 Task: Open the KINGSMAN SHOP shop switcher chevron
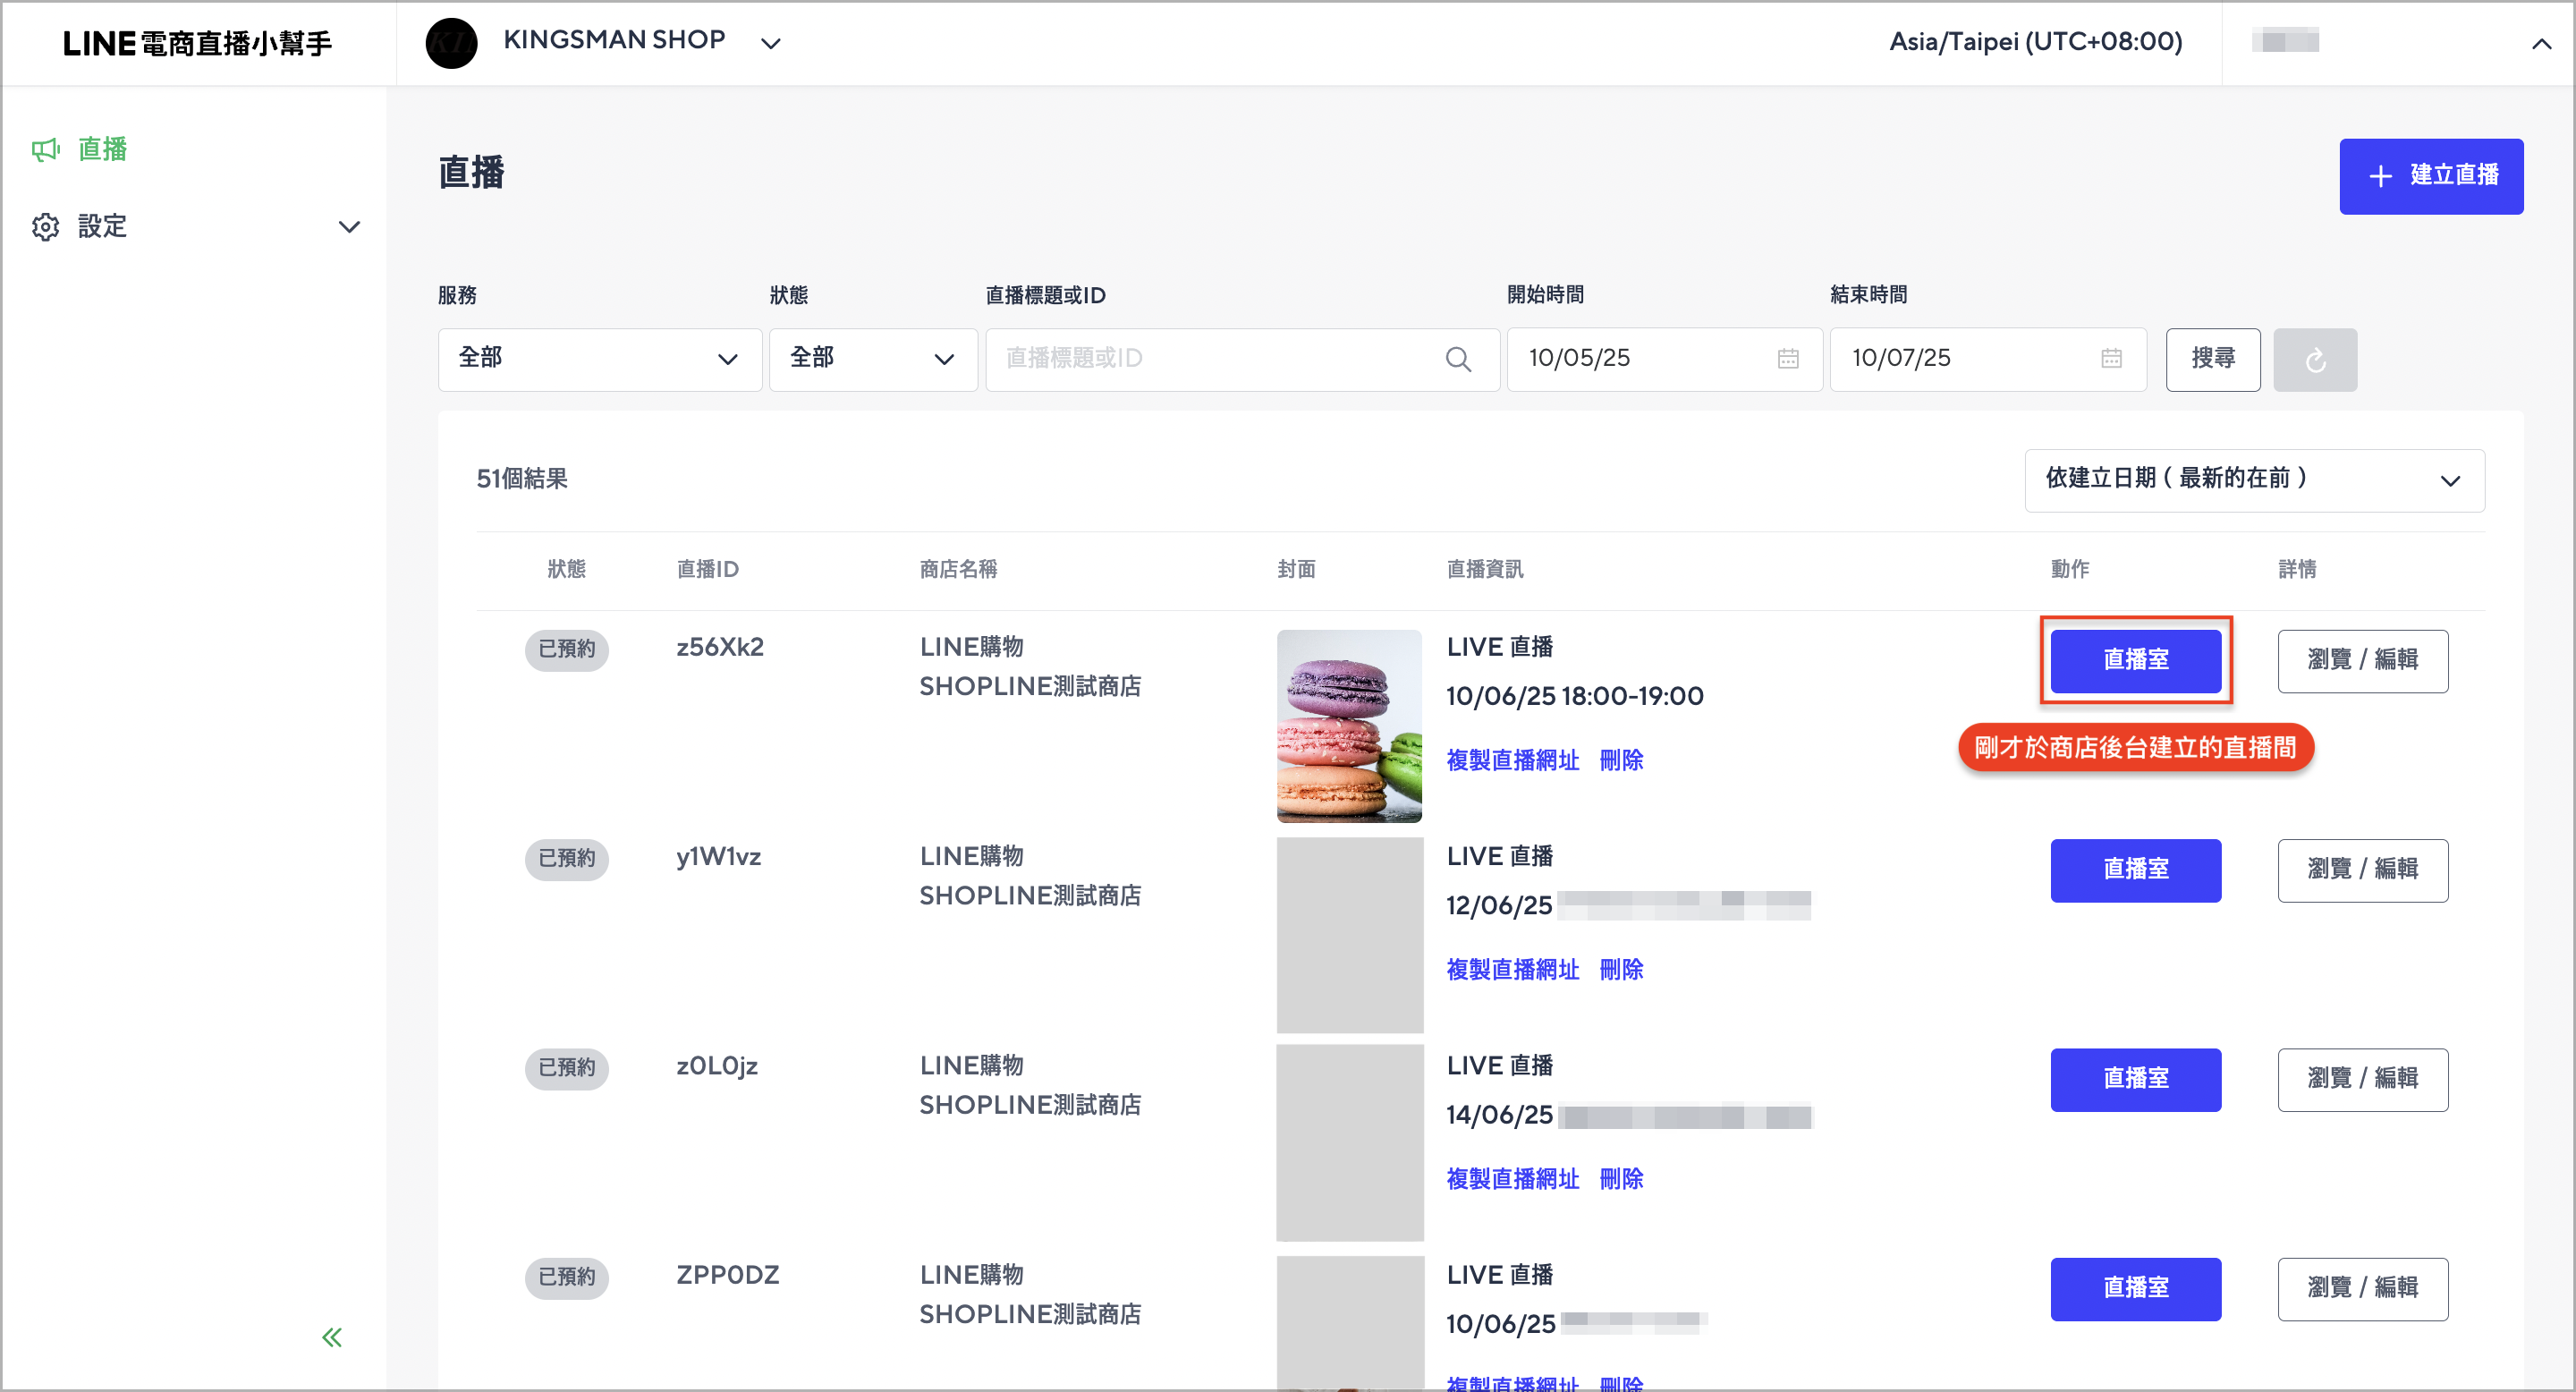pos(770,43)
